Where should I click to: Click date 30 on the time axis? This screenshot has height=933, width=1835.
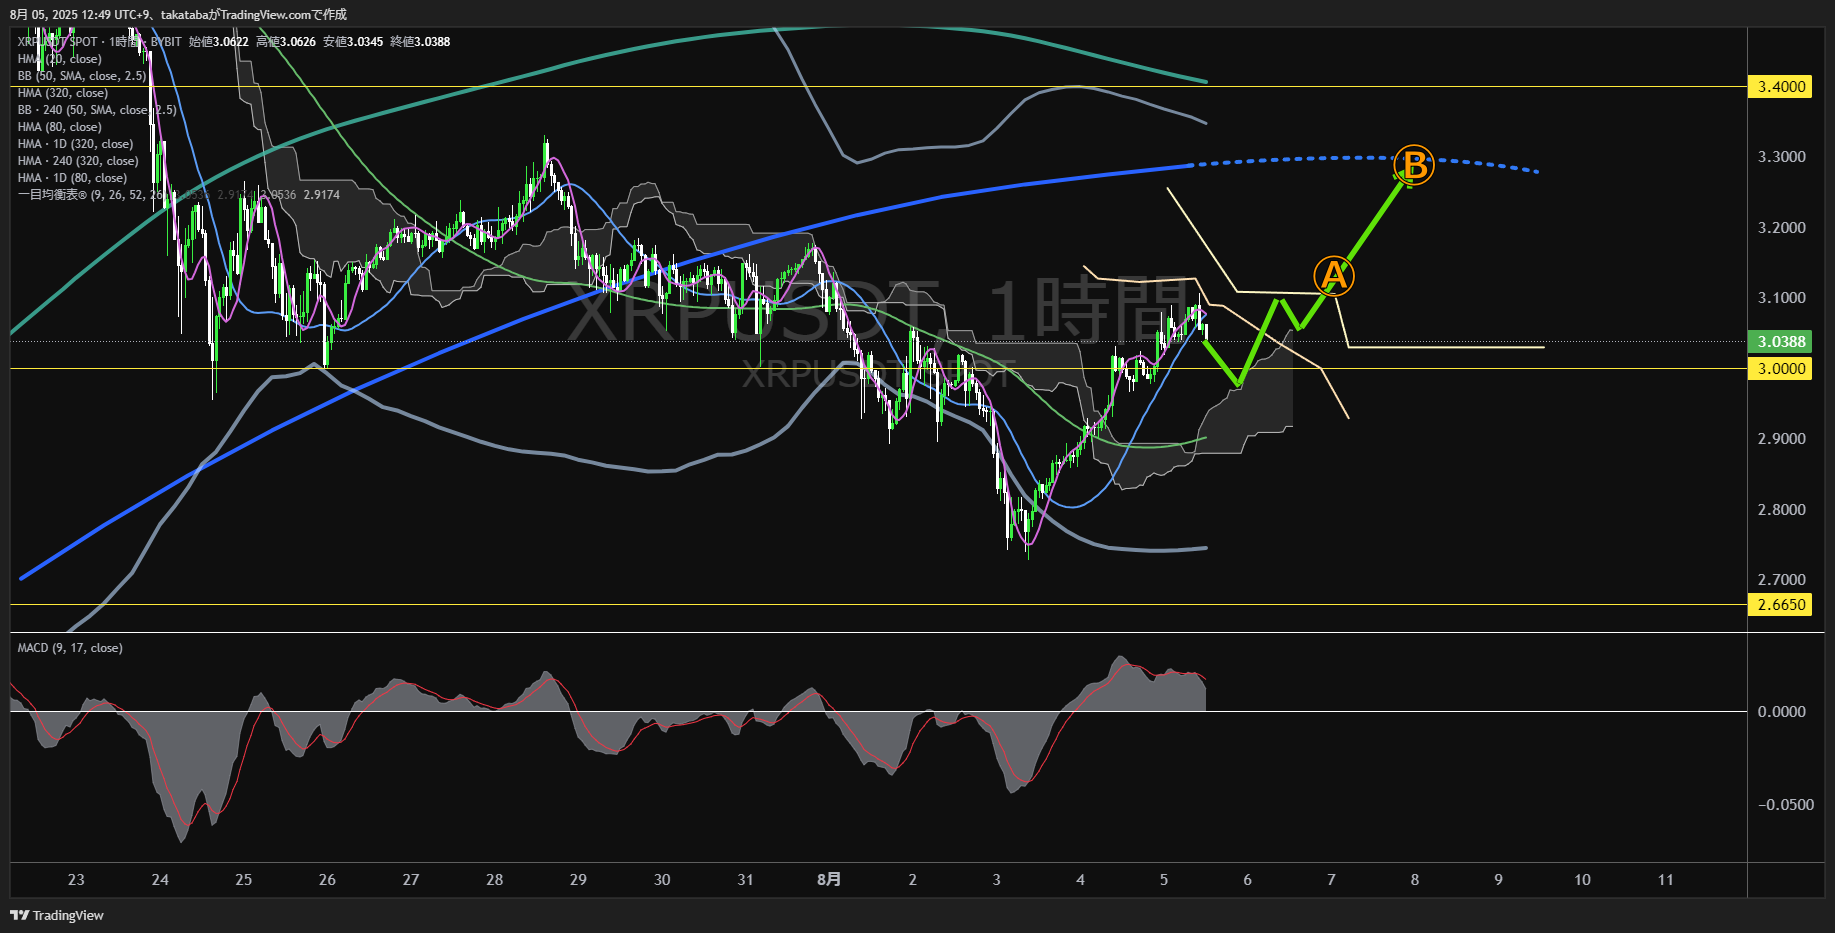pos(662,880)
